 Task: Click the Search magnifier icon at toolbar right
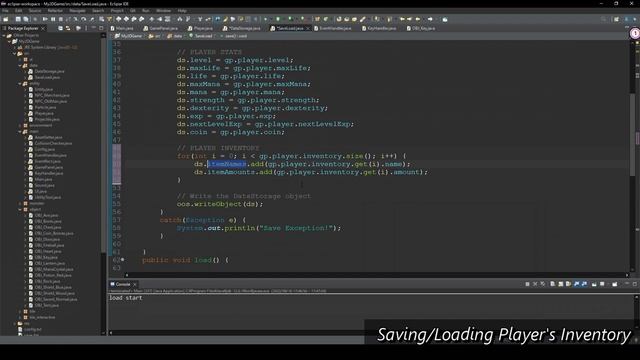click(603, 19)
